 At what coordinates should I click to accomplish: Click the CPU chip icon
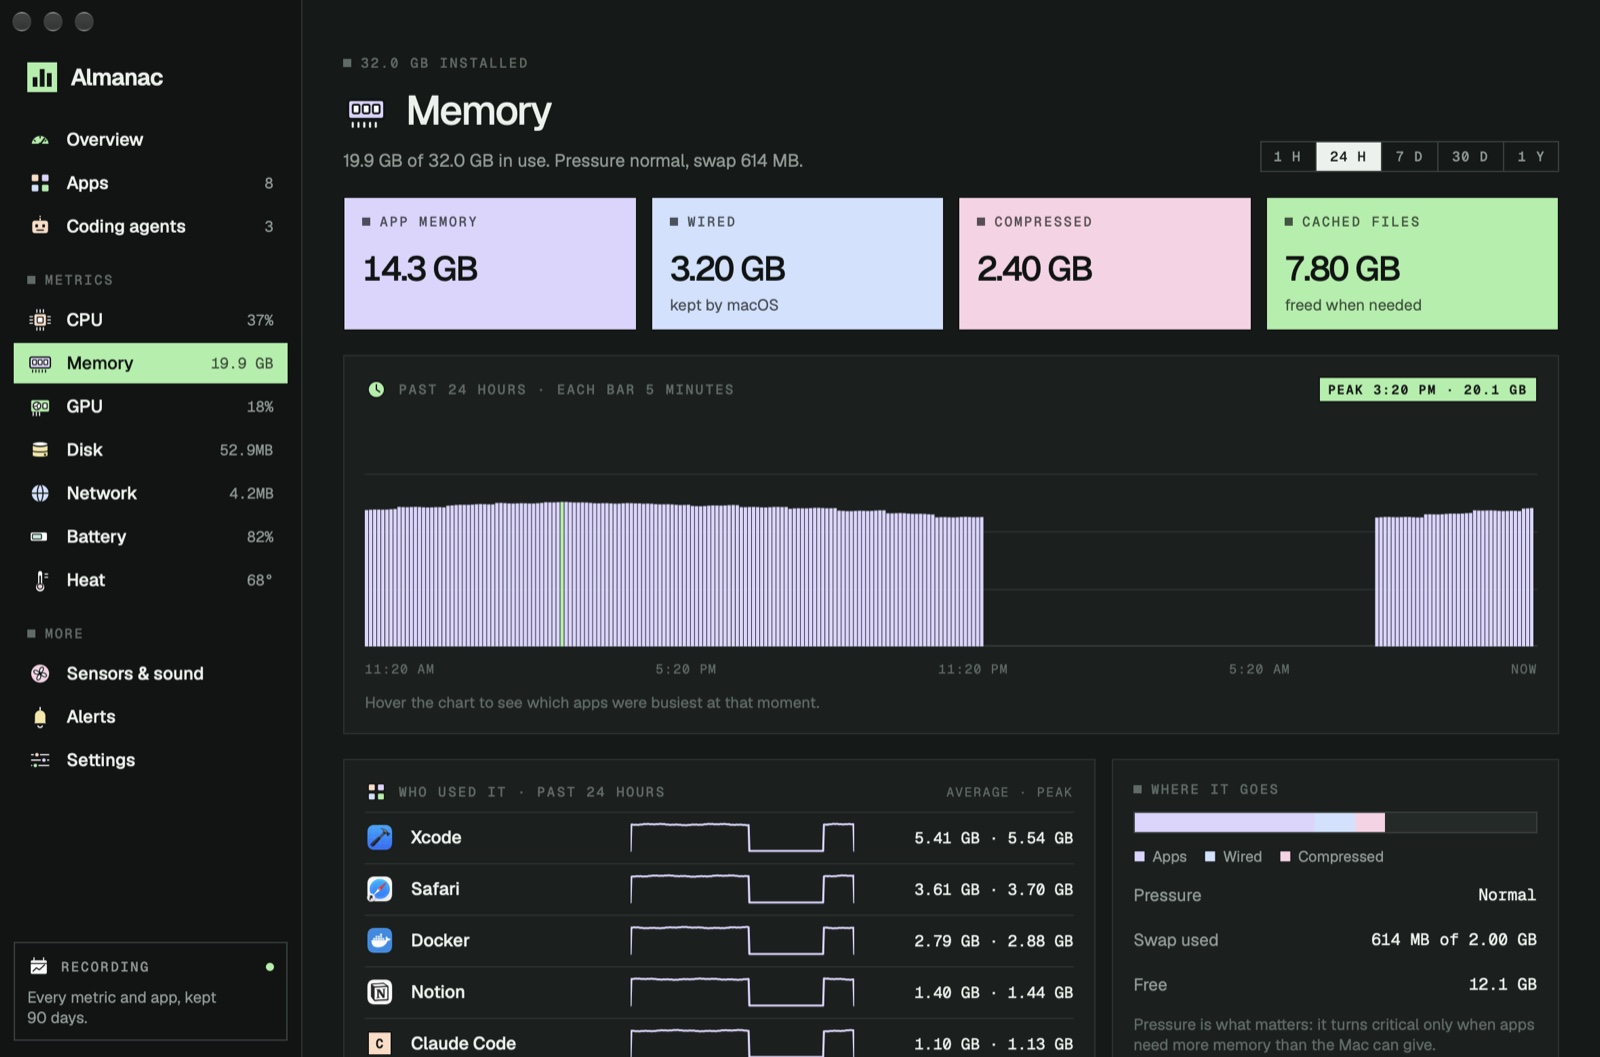[40, 320]
